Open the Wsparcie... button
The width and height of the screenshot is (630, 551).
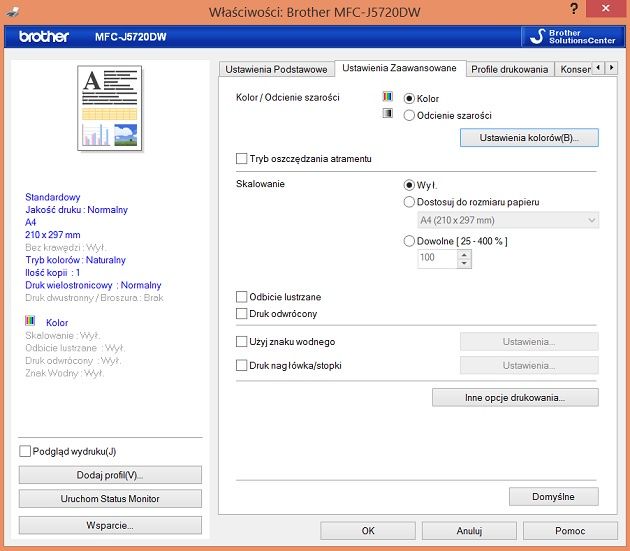tap(110, 525)
